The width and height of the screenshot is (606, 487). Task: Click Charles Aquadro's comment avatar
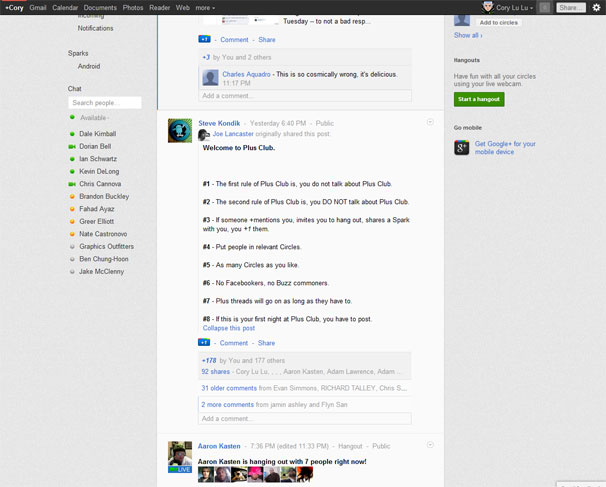click(210, 78)
